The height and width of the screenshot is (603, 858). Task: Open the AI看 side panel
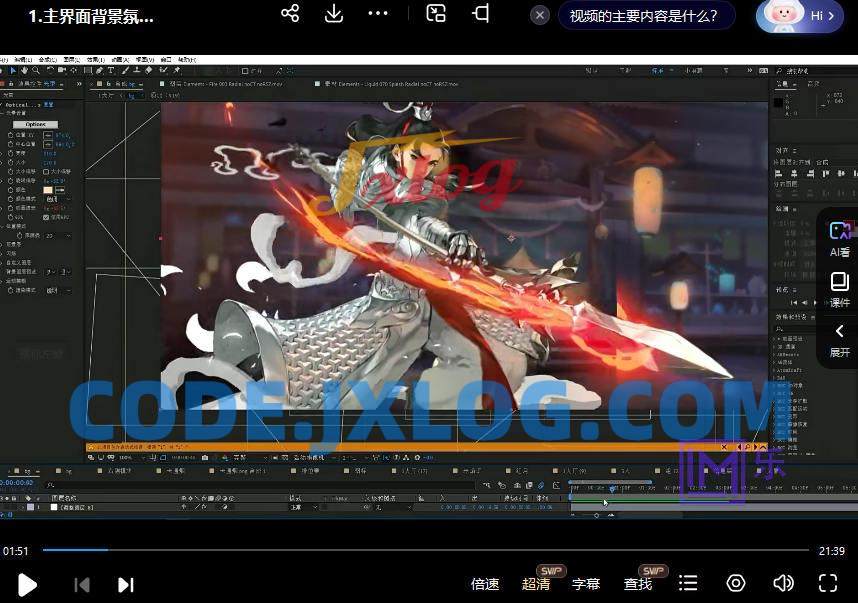840,239
